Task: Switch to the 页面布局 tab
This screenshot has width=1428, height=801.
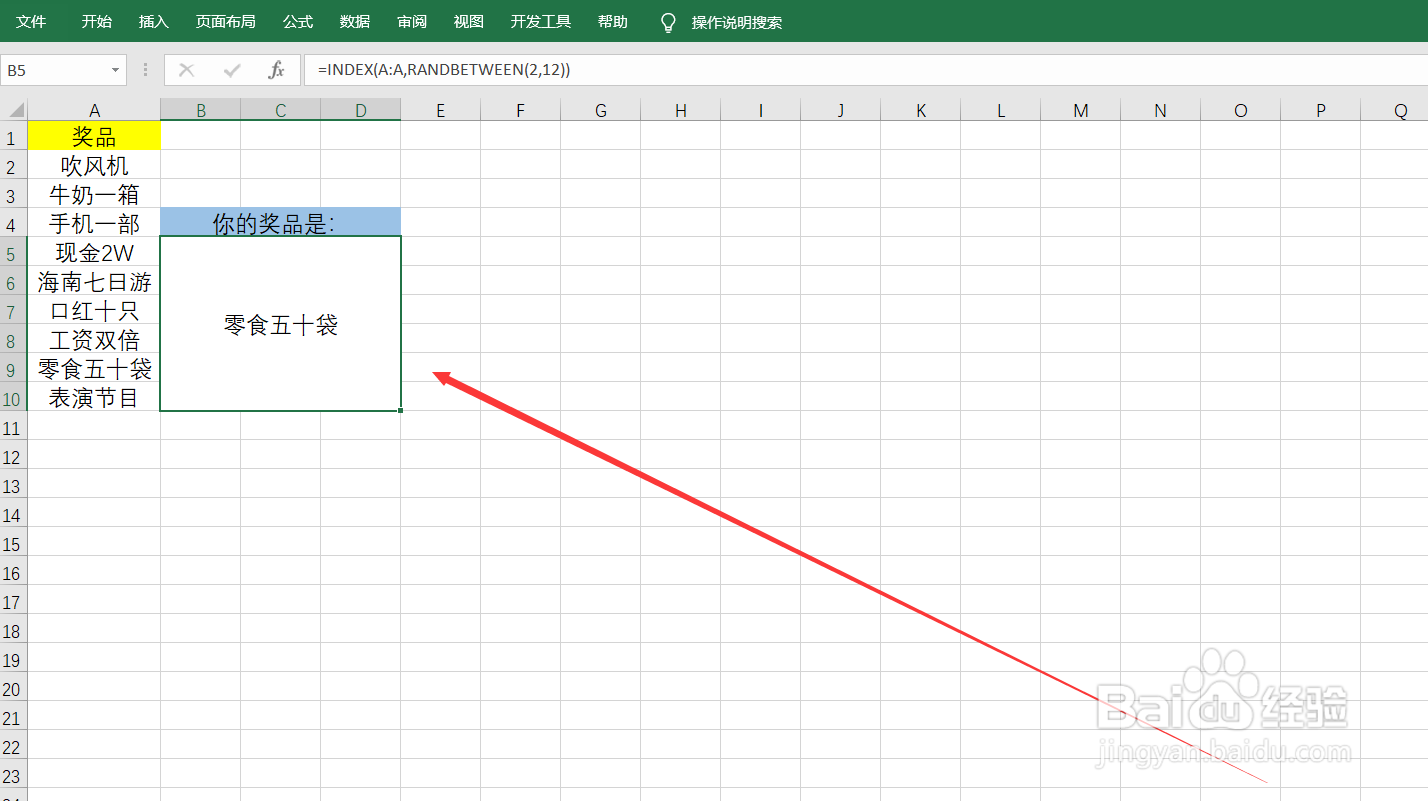Action: pyautogui.click(x=225, y=22)
